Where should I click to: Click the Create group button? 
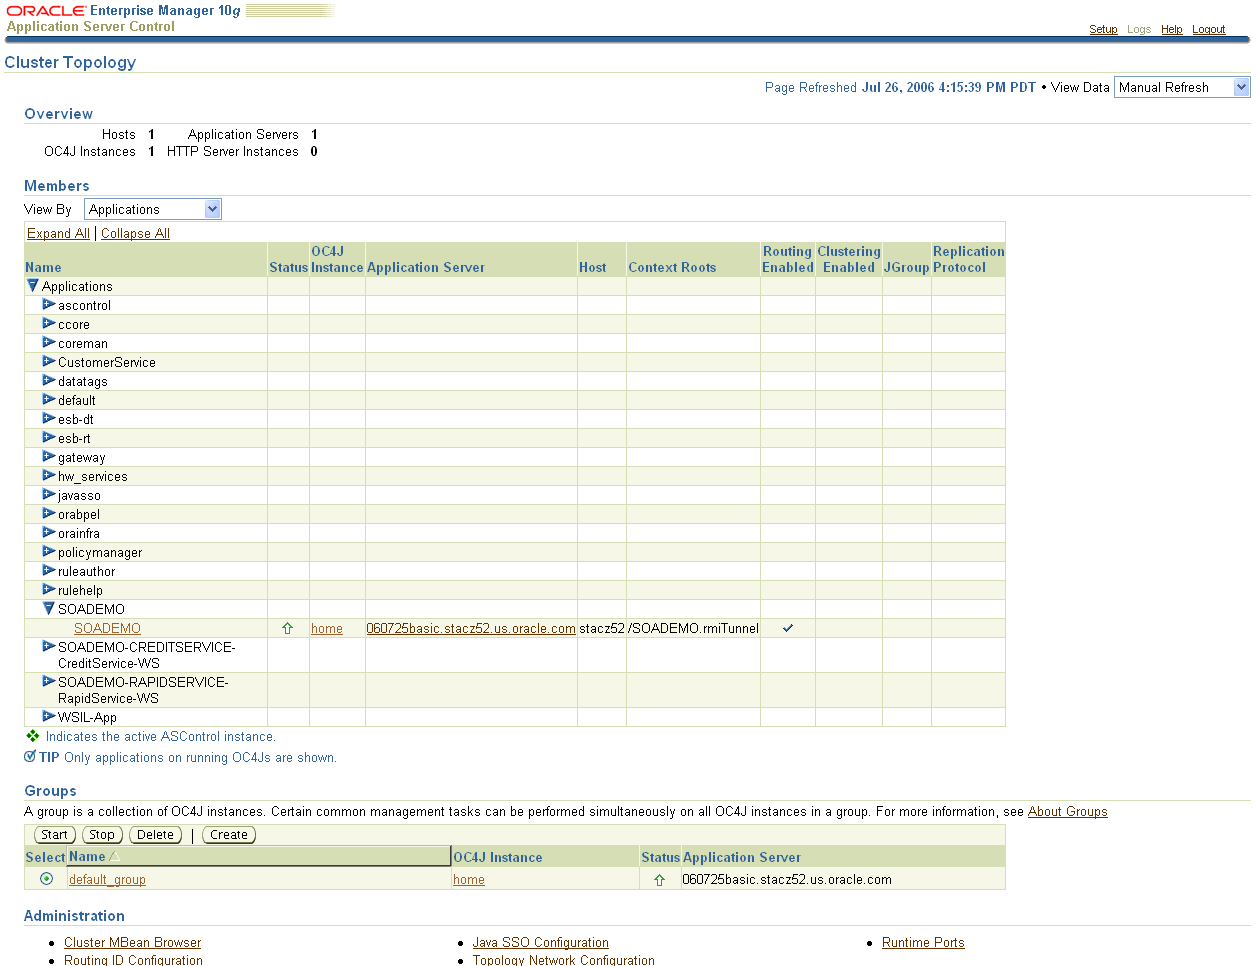coord(229,835)
